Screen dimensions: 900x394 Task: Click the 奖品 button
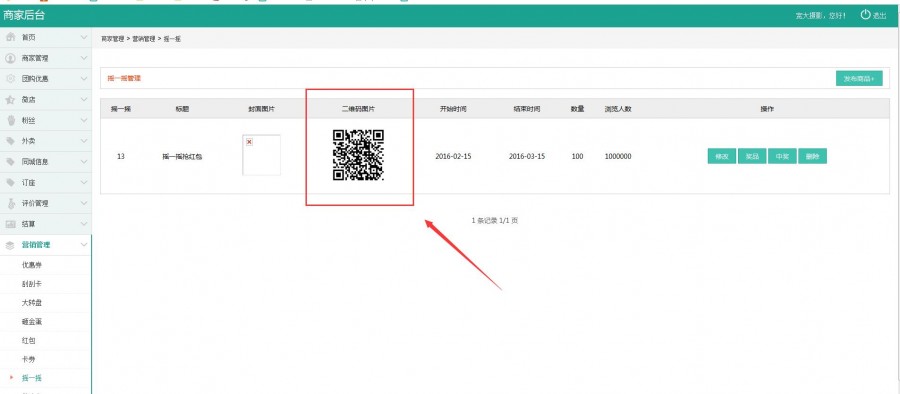[752, 156]
